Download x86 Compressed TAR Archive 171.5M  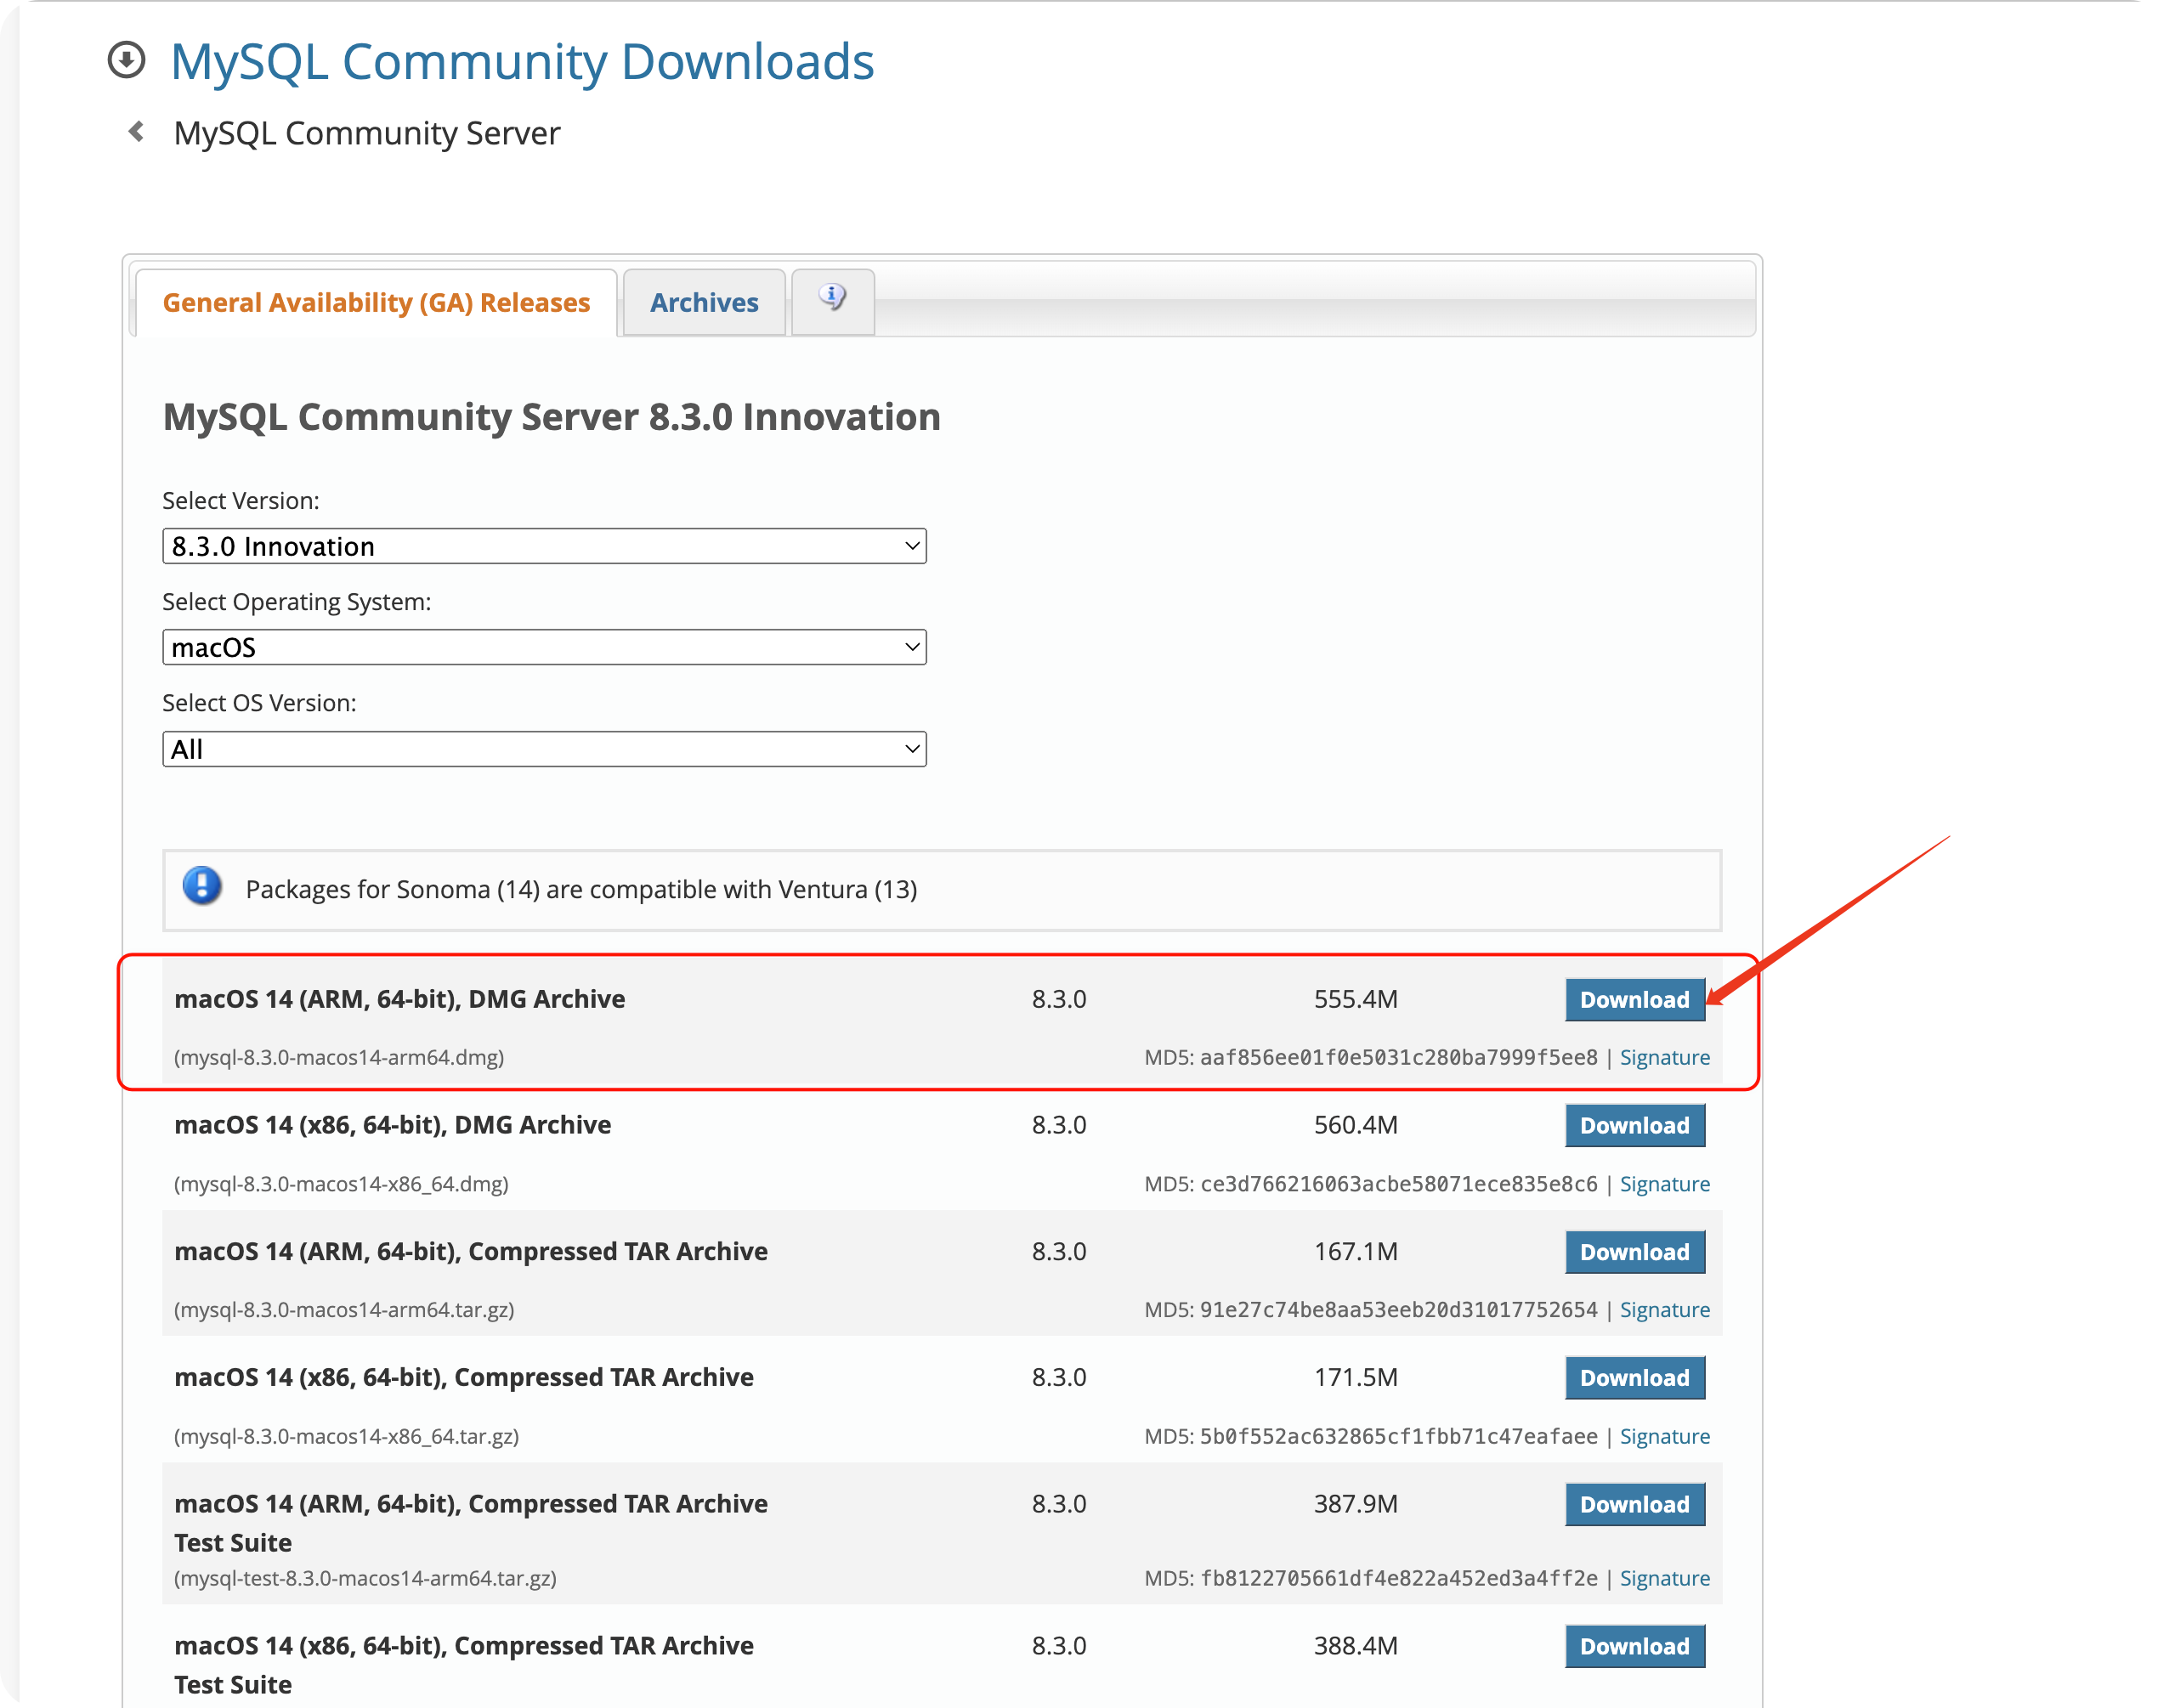pos(1634,1378)
